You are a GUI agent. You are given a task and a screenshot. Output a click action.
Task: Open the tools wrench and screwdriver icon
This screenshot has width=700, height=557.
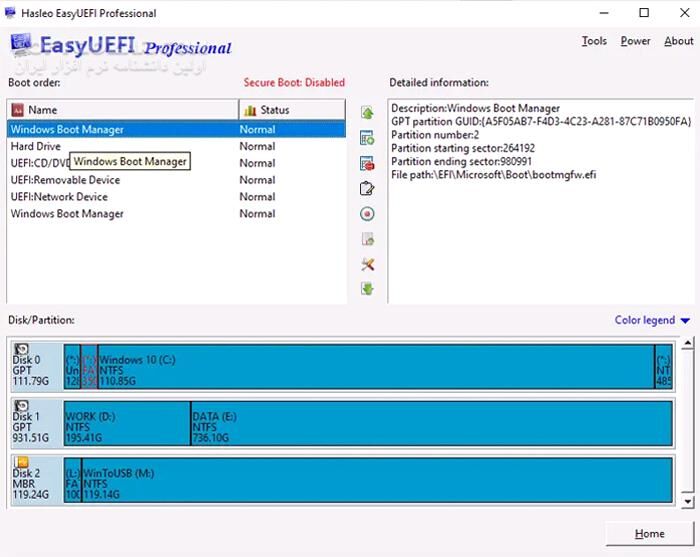point(367,264)
